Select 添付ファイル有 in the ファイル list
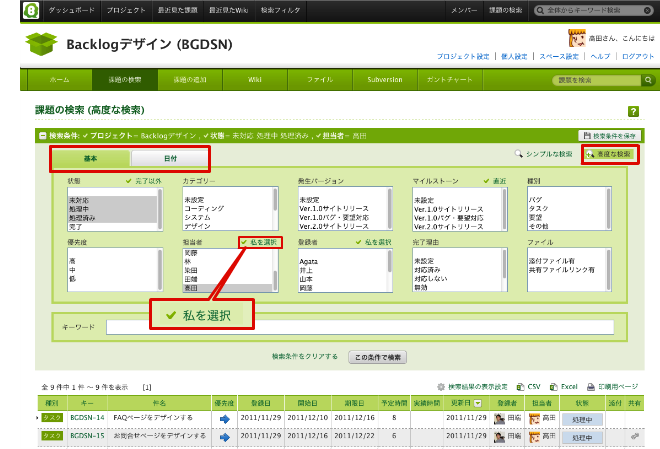 [x=551, y=261]
